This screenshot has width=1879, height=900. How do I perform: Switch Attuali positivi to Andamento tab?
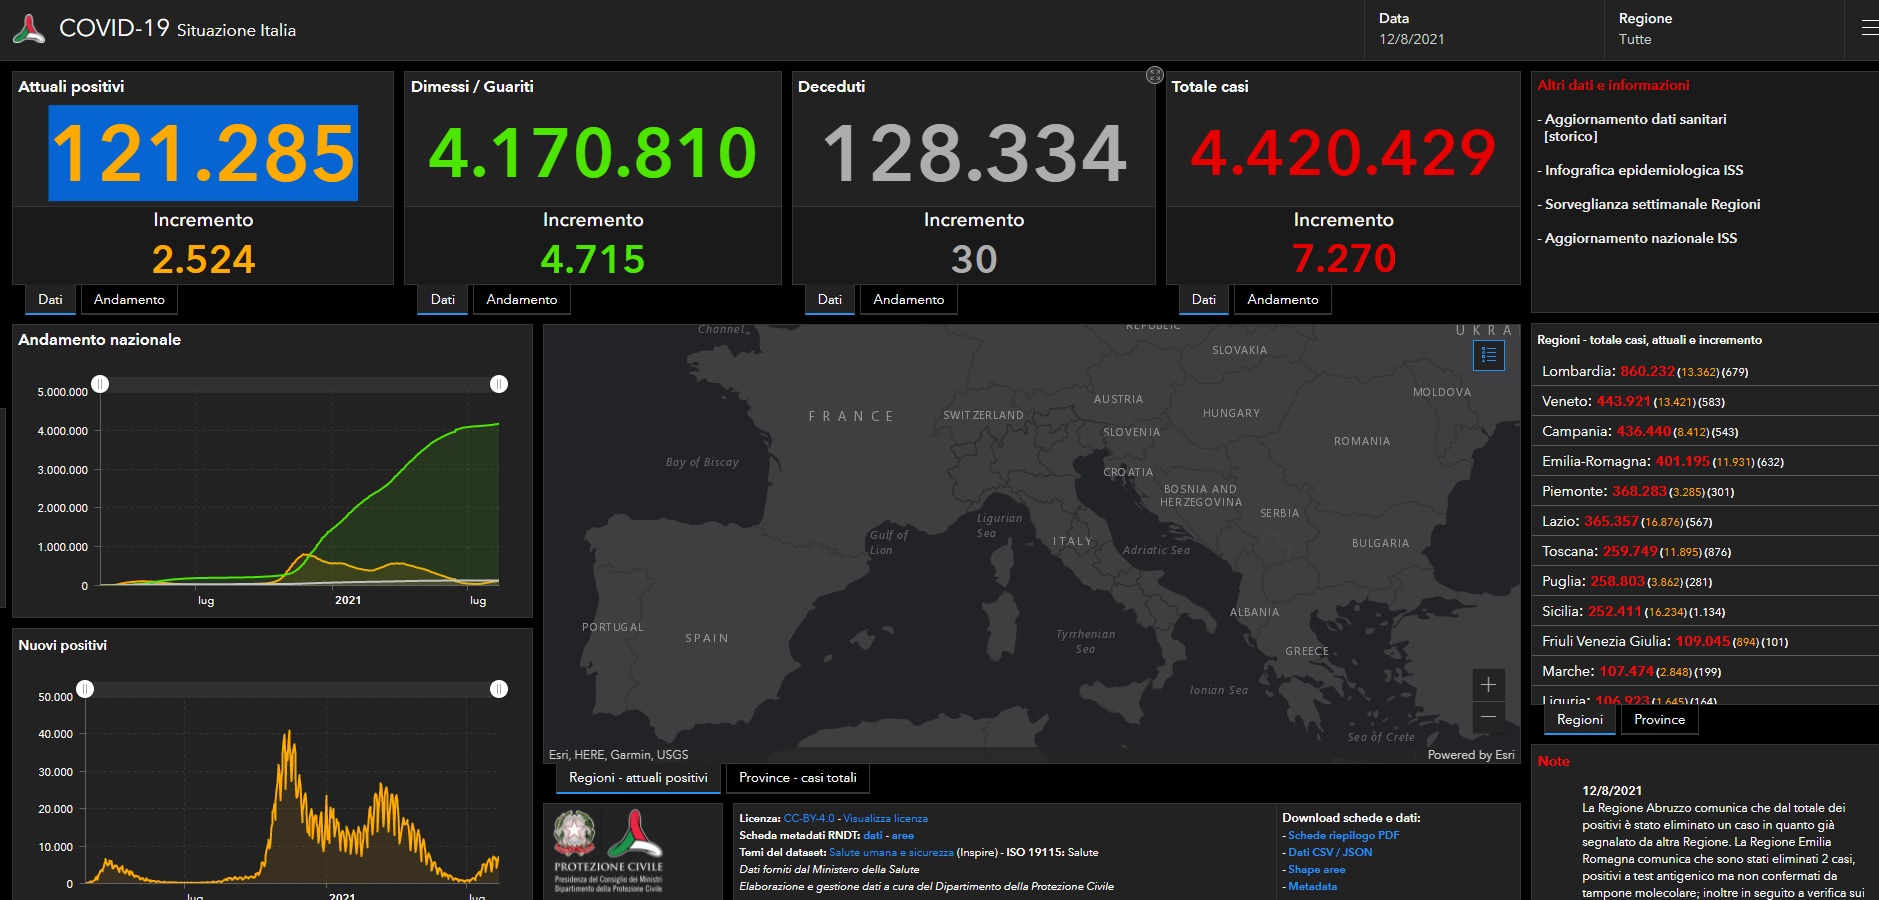click(x=129, y=300)
